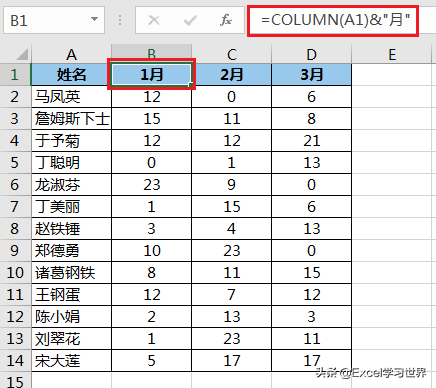Select row 11 header
This screenshot has height=388, width=436.
pyautogui.click(x=15, y=295)
